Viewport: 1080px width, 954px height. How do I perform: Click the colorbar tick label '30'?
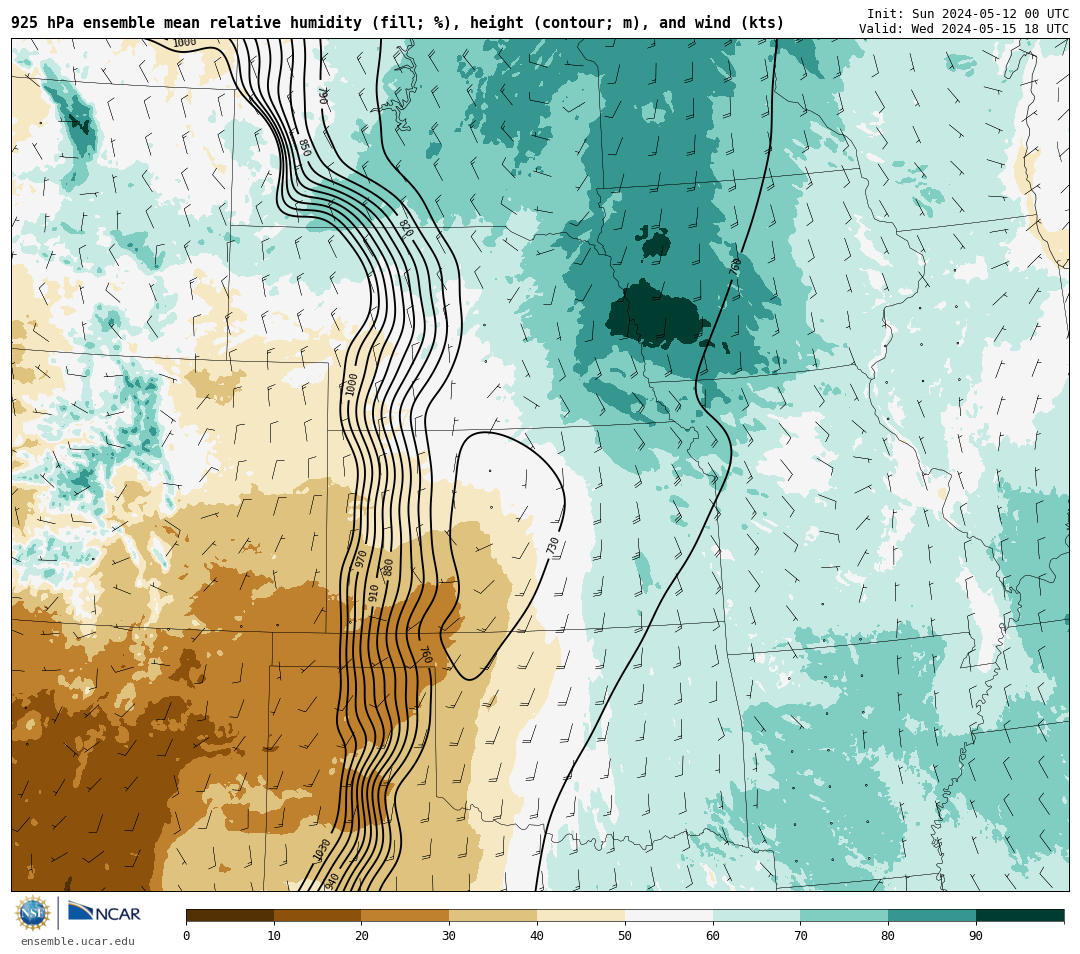pyautogui.click(x=449, y=935)
